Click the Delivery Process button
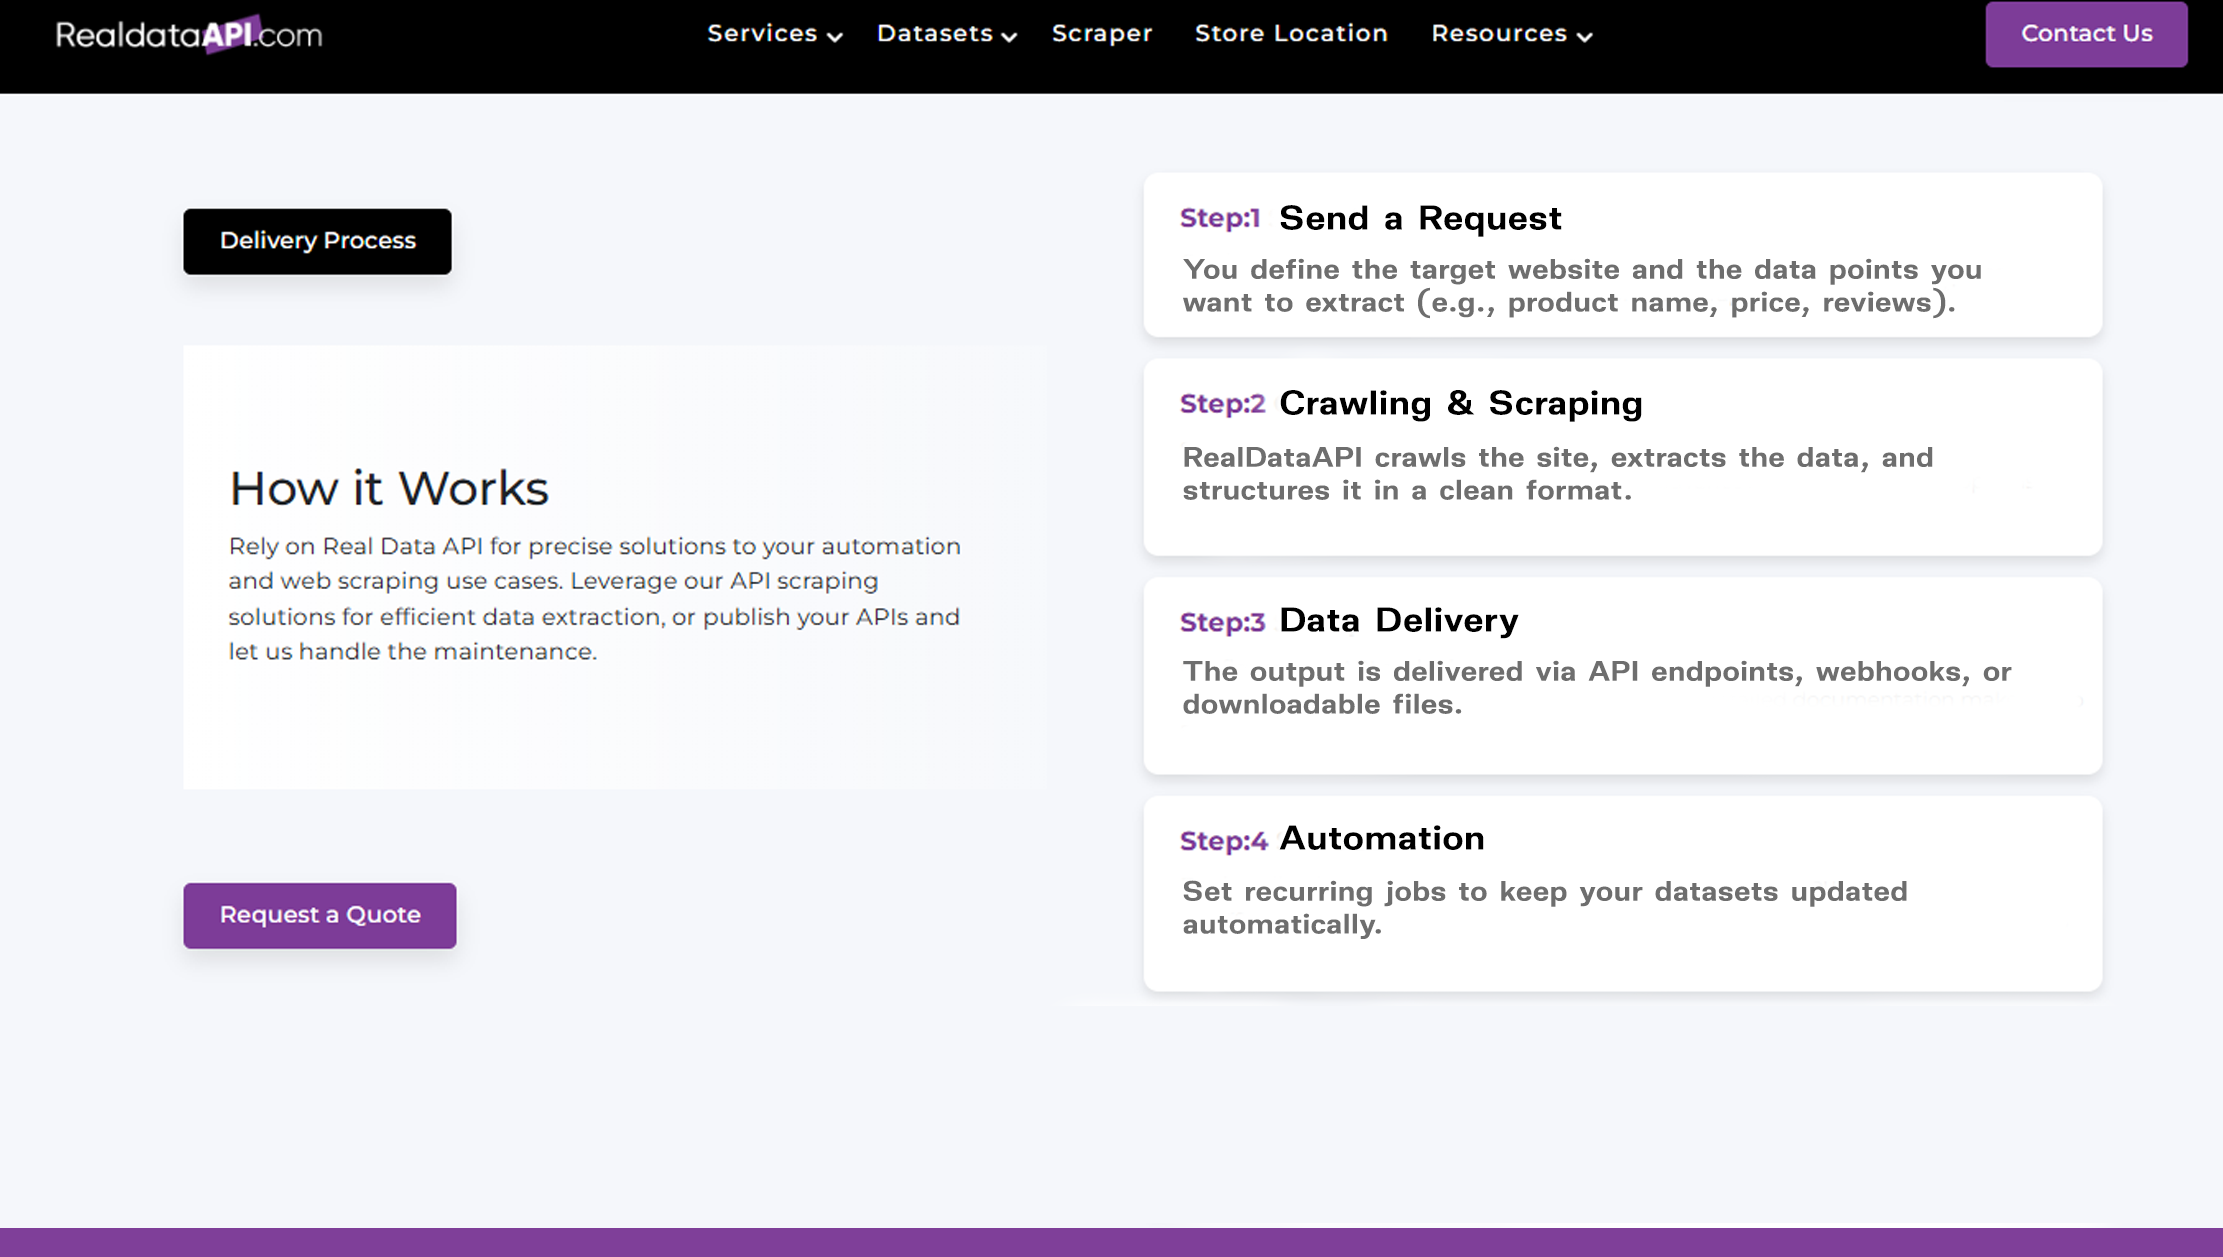This screenshot has height=1257, width=2223. [317, 241]
